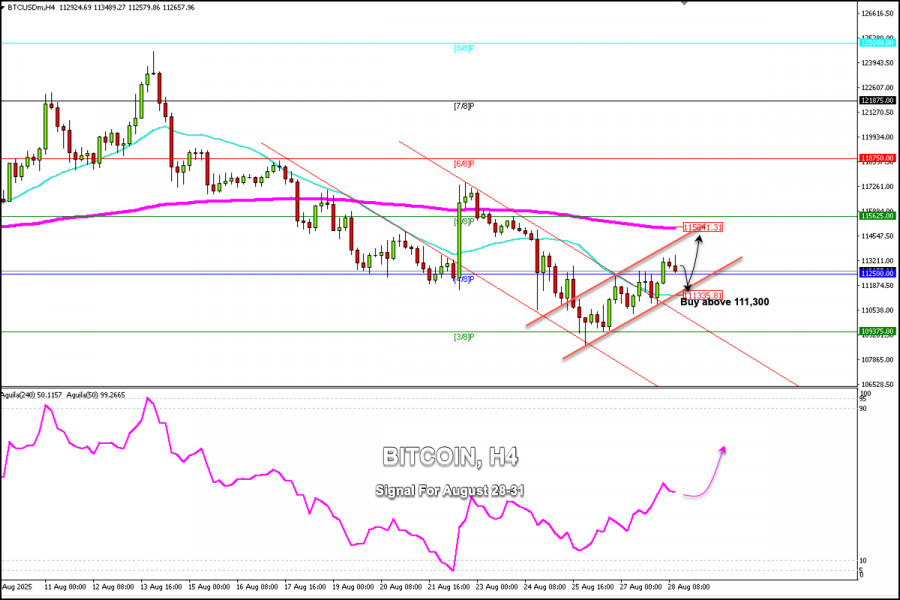Click the 119934.00 price axis value
This screenshot has width=900, height=600.
[877, 137]
